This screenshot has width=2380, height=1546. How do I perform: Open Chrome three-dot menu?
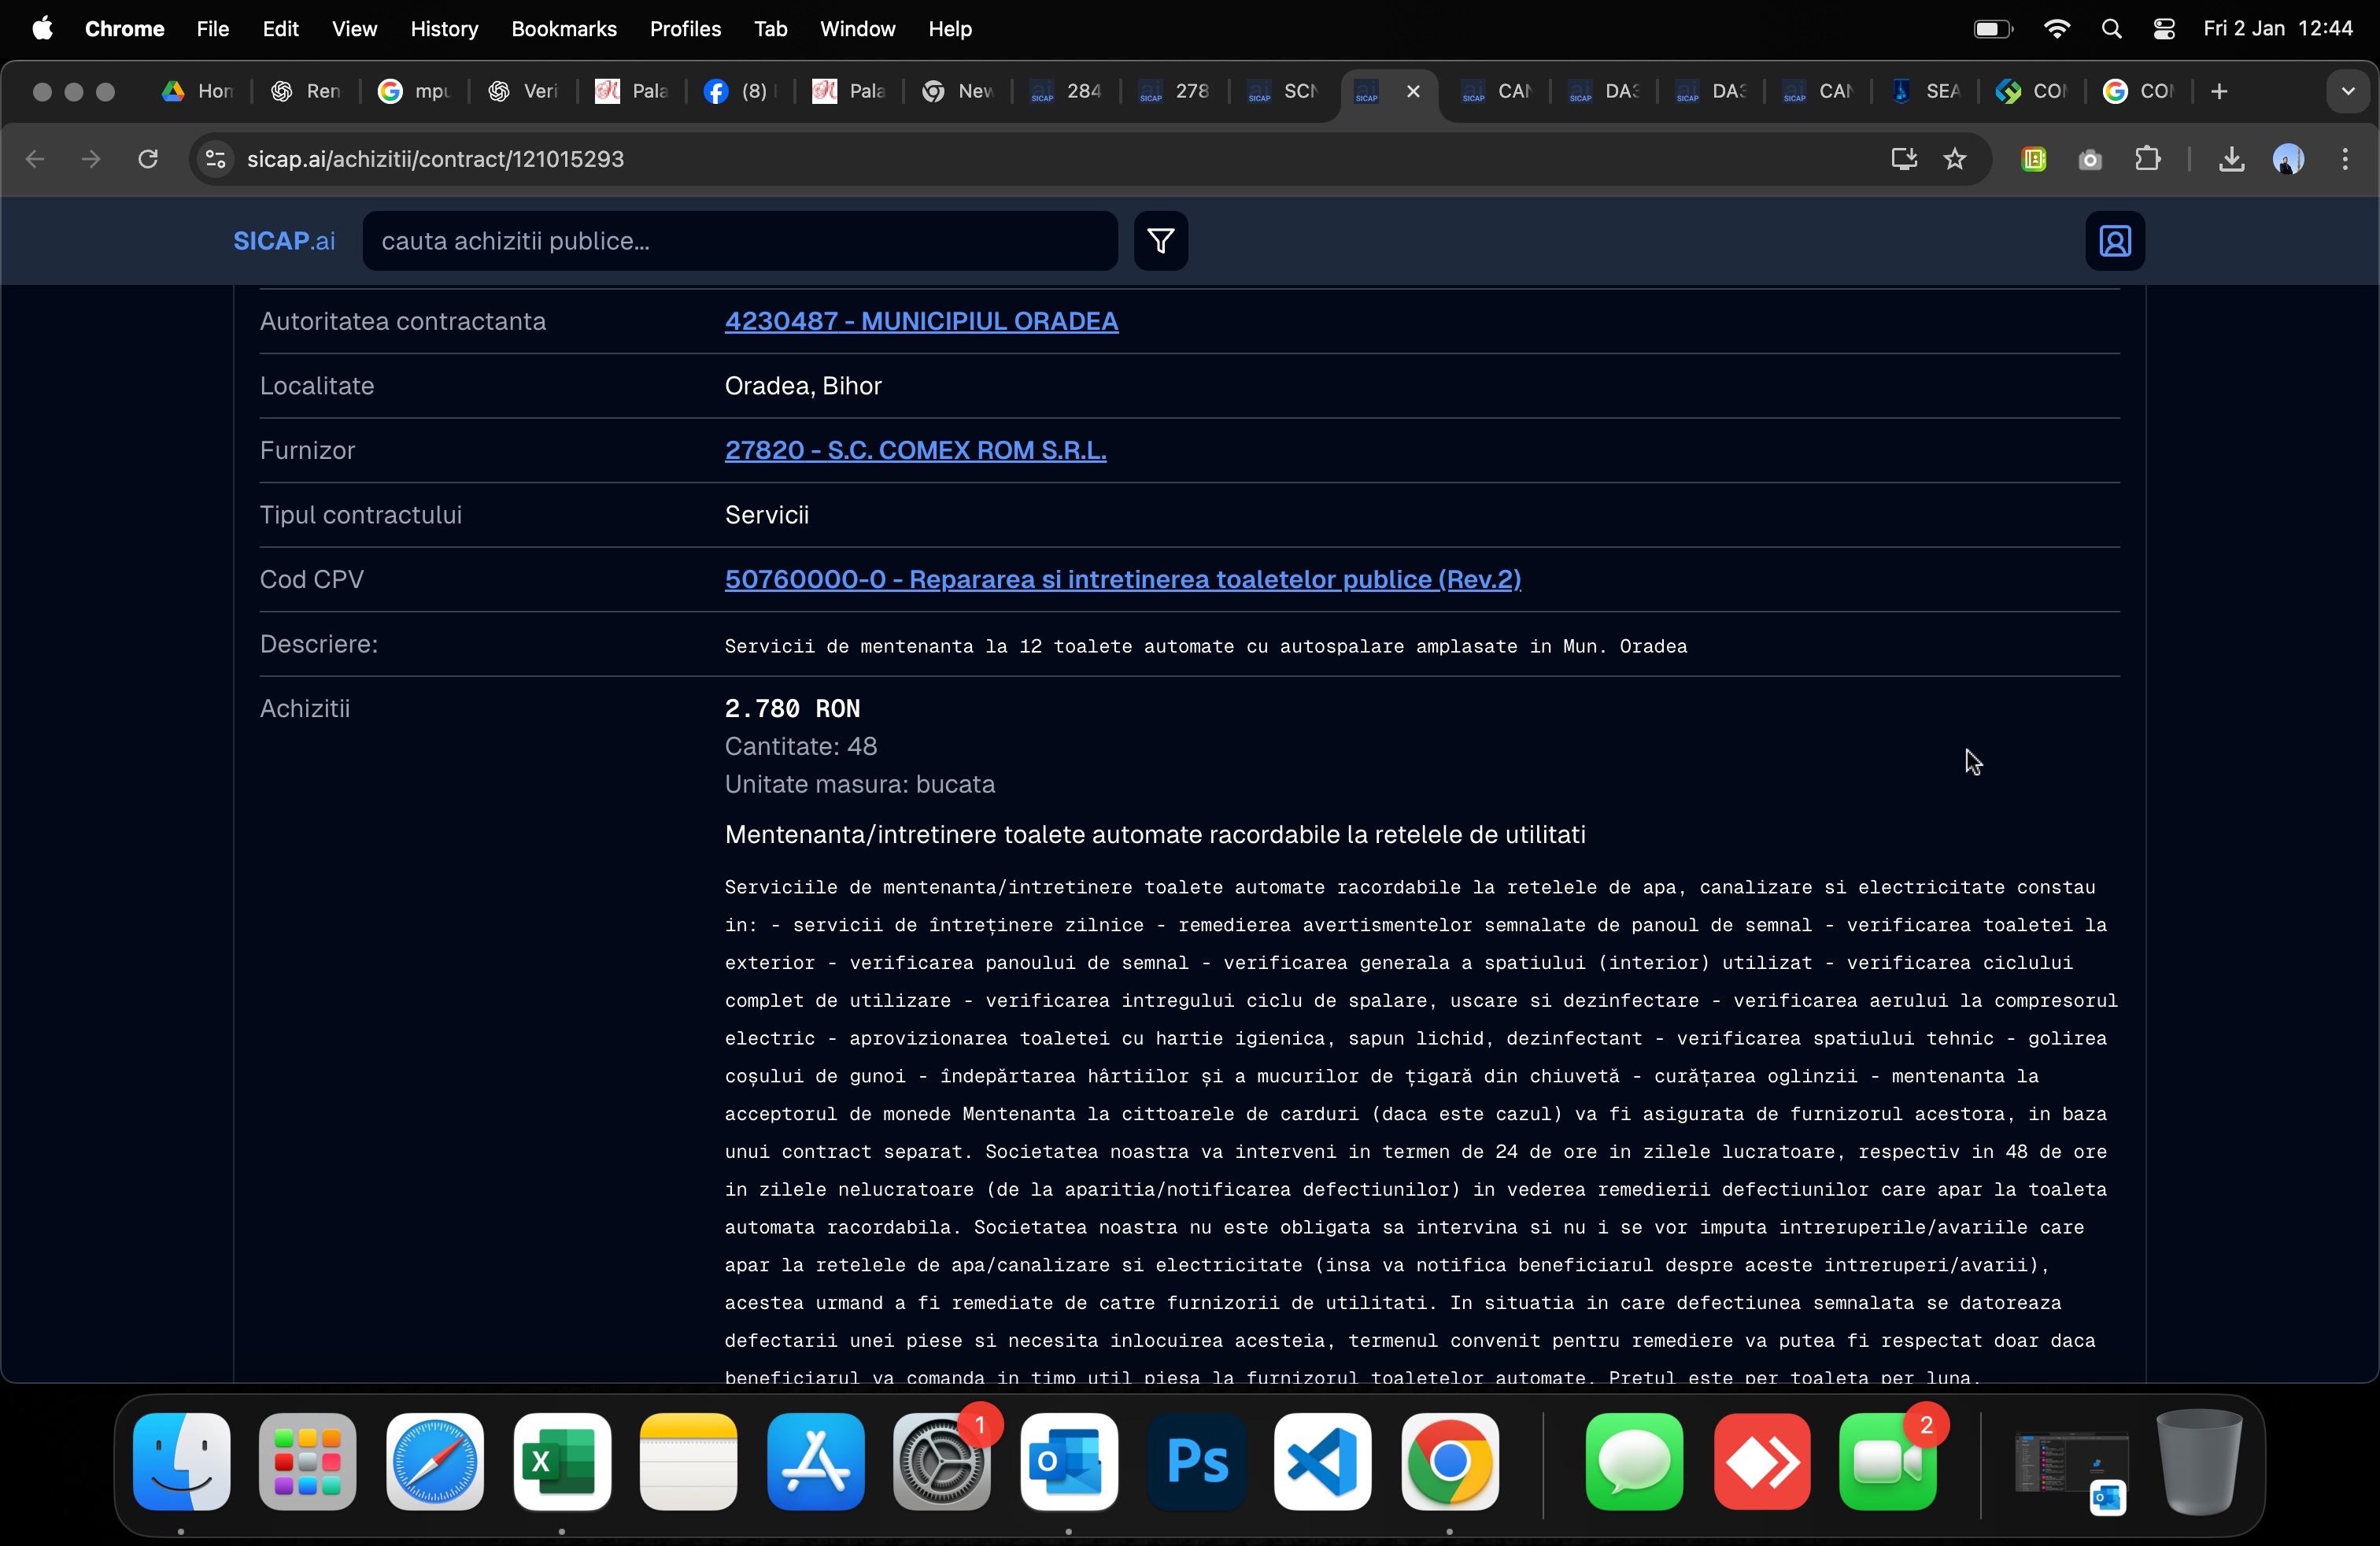coord(2344,159)
